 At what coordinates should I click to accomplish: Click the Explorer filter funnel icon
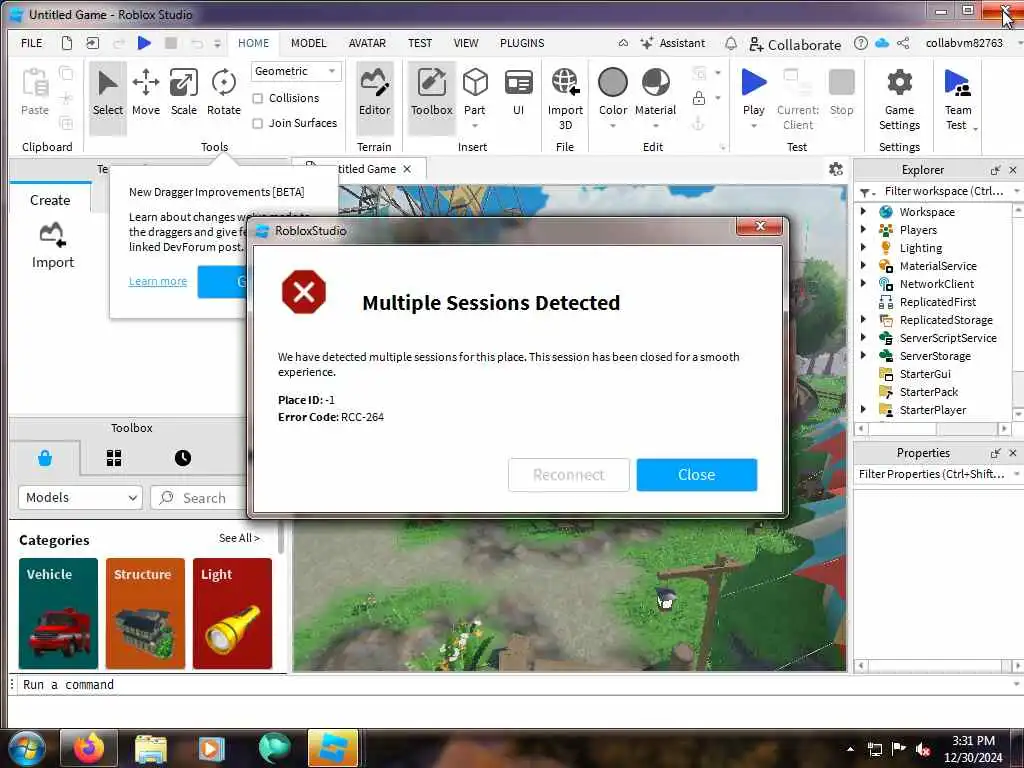point(867,192)
